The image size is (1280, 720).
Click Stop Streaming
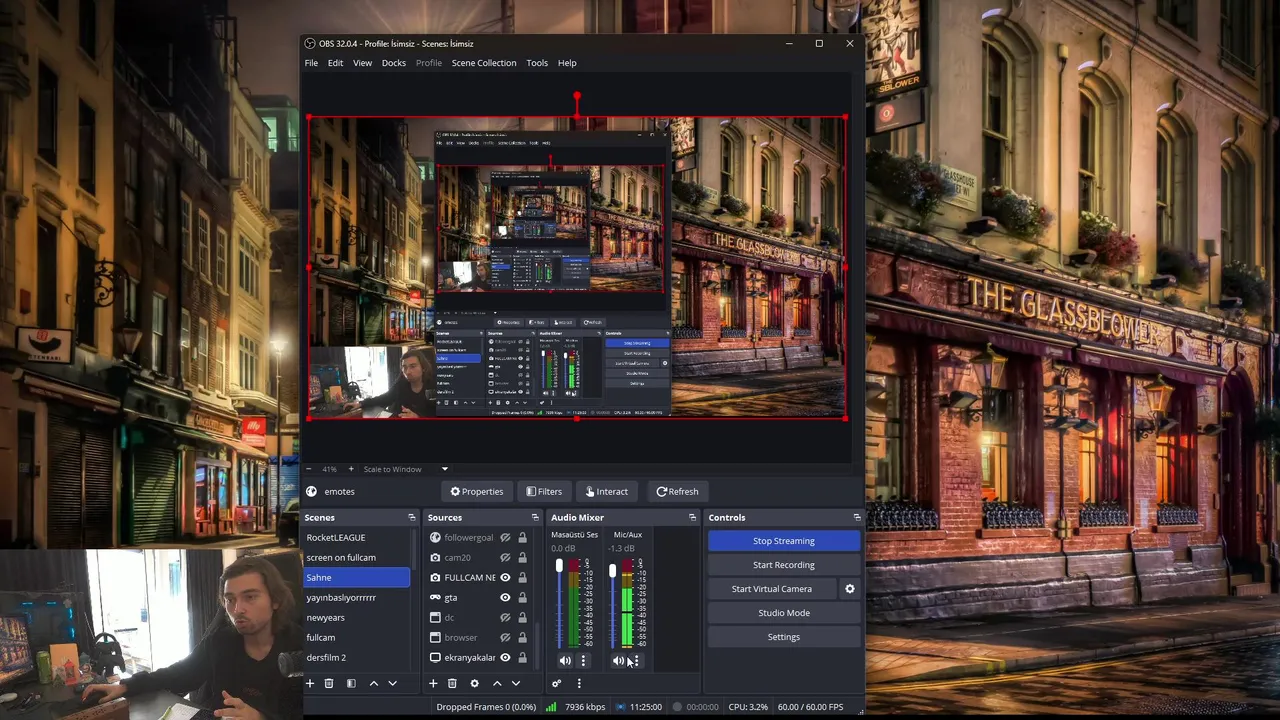[x=784, y=541]
